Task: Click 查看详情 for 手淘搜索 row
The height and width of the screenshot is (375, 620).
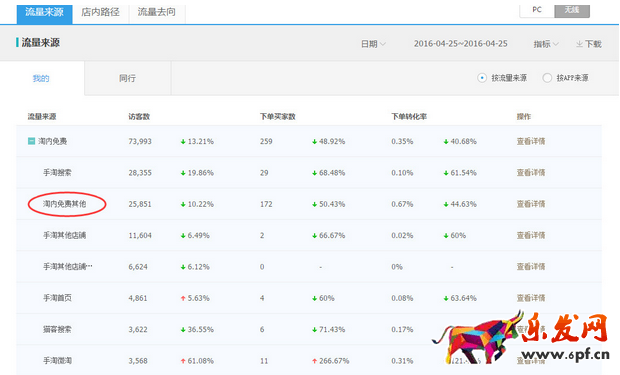Action: [x=531, y=172]
